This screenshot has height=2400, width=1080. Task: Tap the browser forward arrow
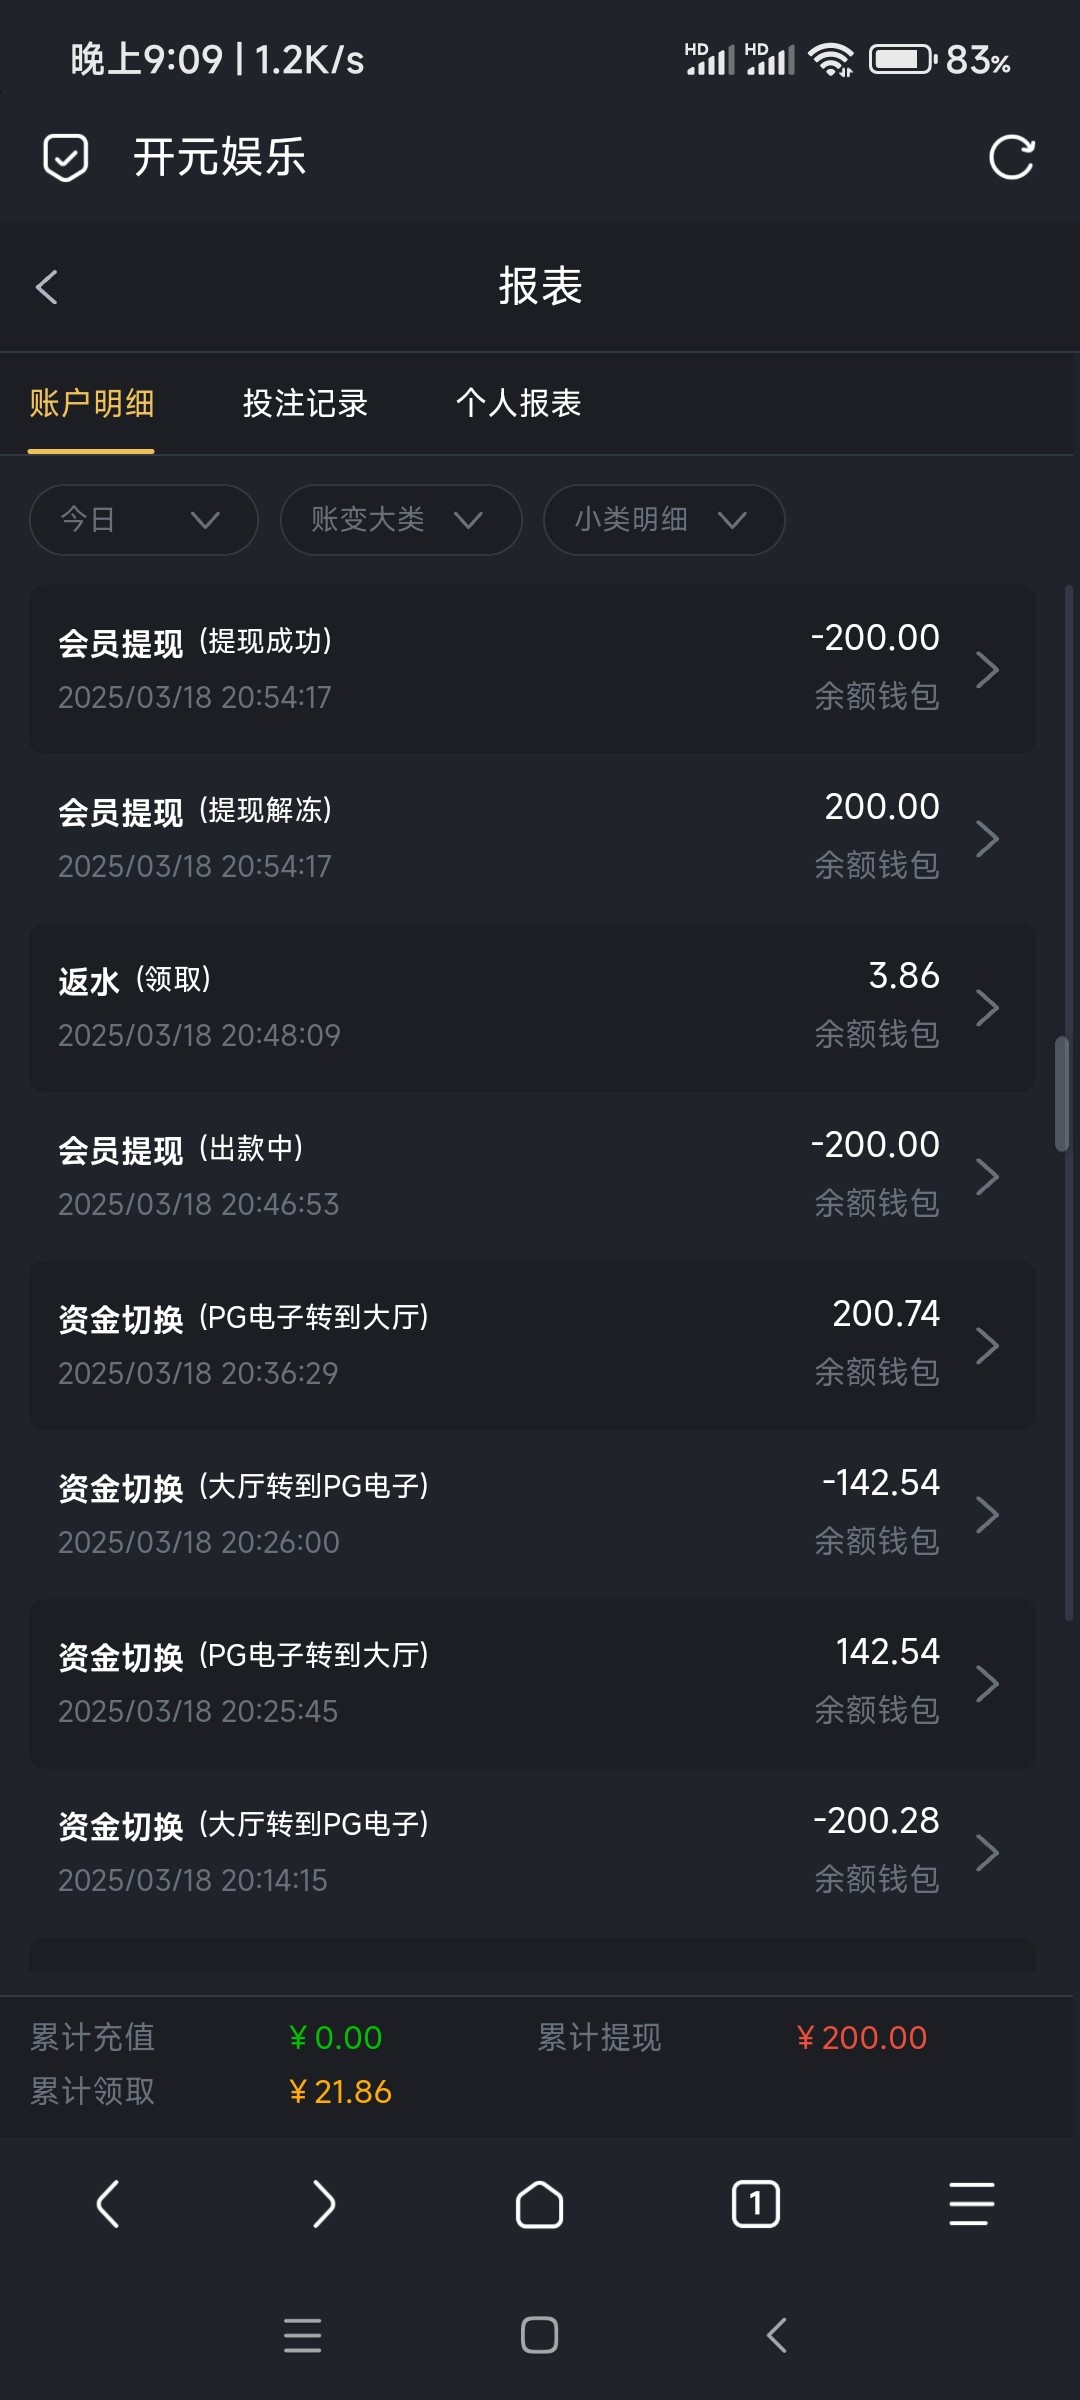point(323,2204)
